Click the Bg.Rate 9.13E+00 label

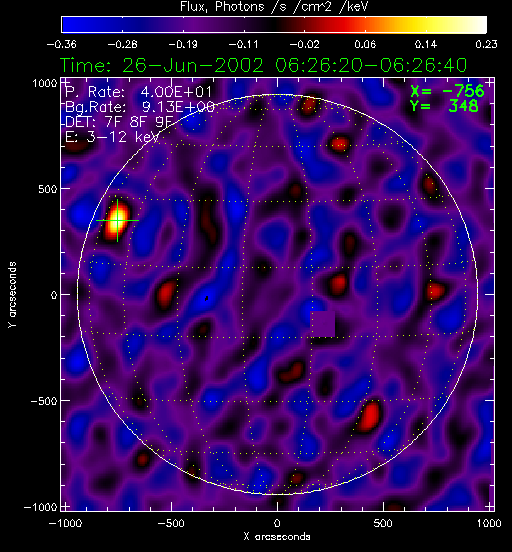(x=140, y=107)
